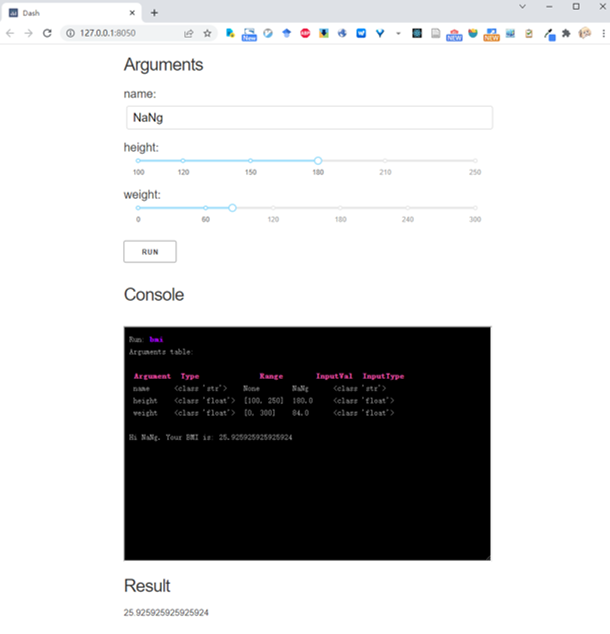610x634 pixels.
Task: Click the Result value 25.925925925925924
Action: tap(166, 613)
